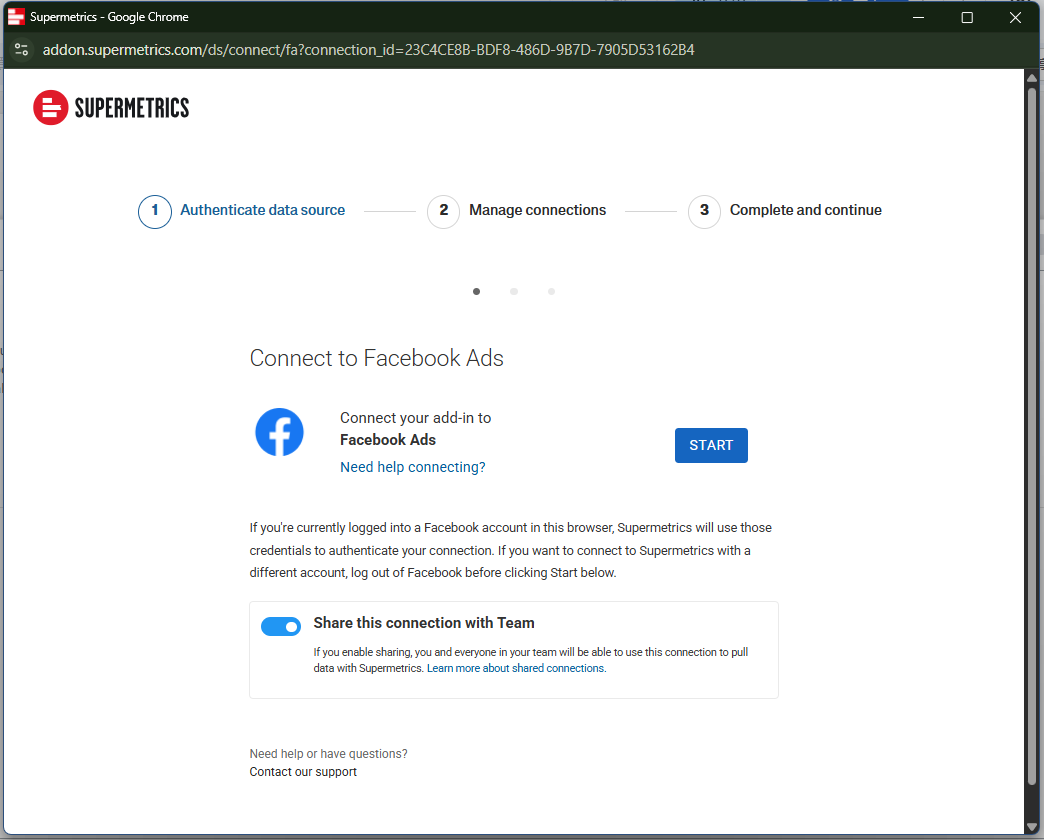Select step 1 circle Authenticate data source
The height and width of the screenshot is (840, 1044).
(154, 211)
